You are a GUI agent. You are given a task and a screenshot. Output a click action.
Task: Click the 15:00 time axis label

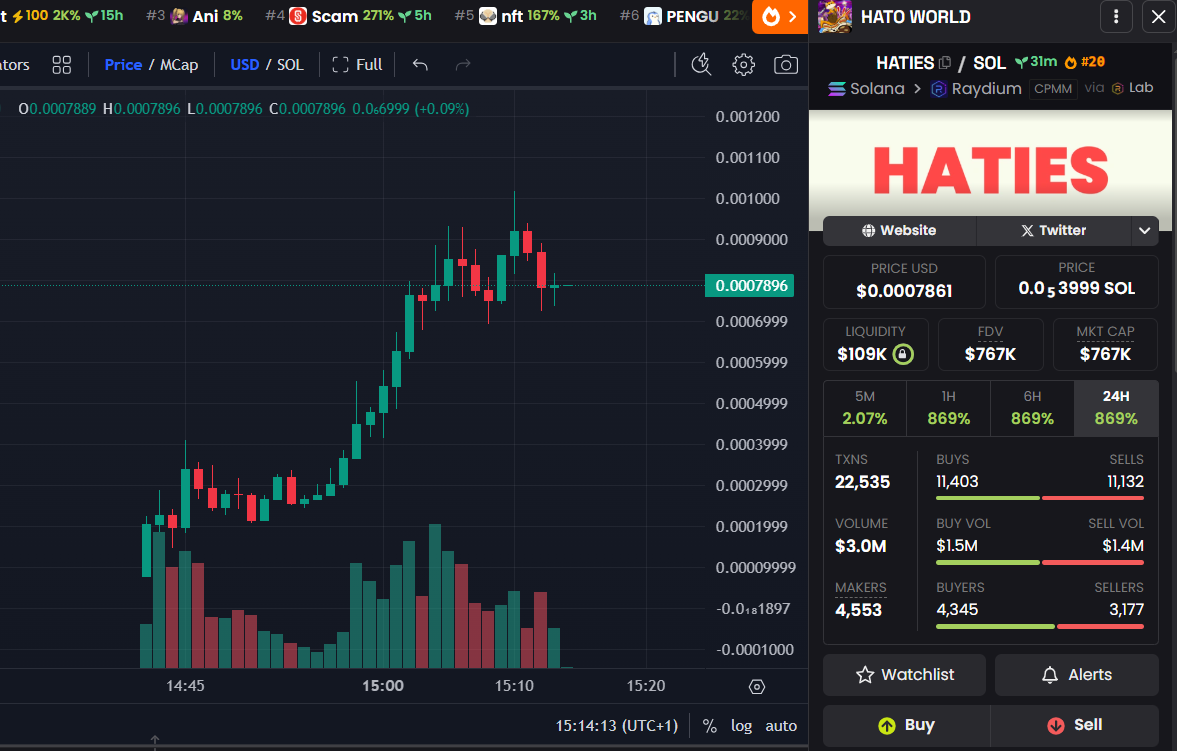tap(383, 686)
